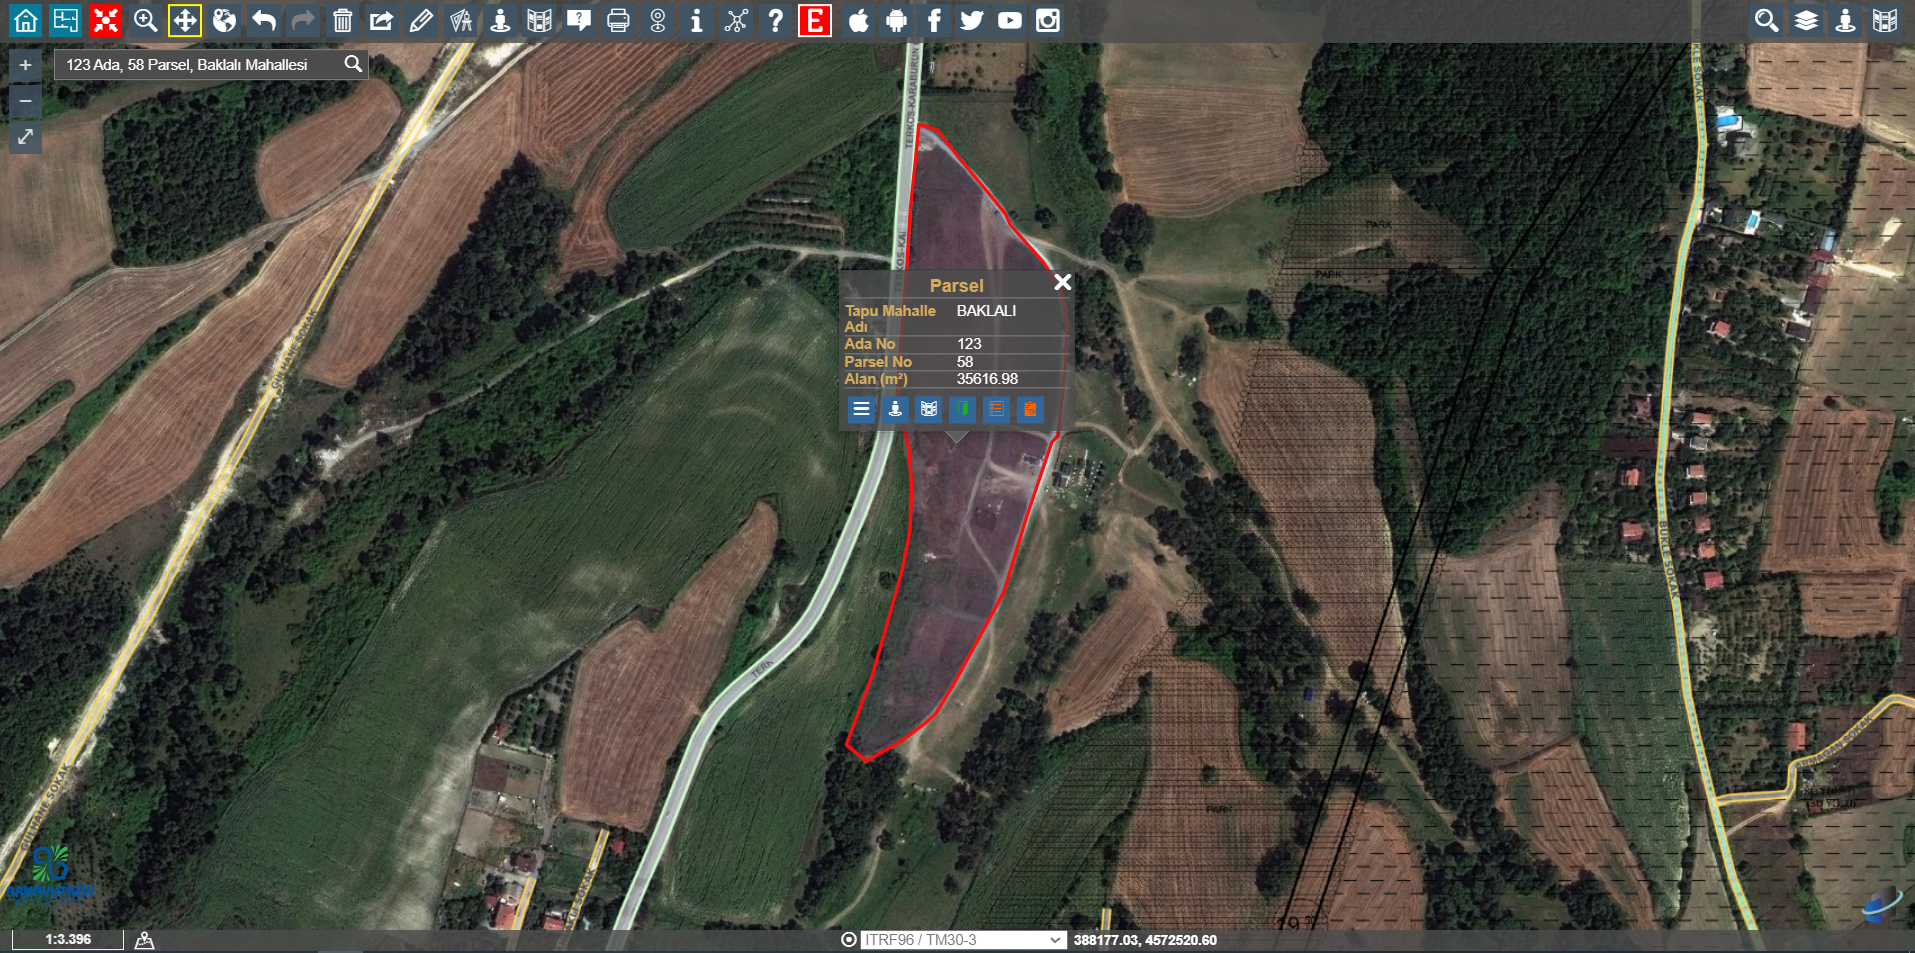
Task: Click the green door icon in parcel popup
Action: [x=962, y=409]
